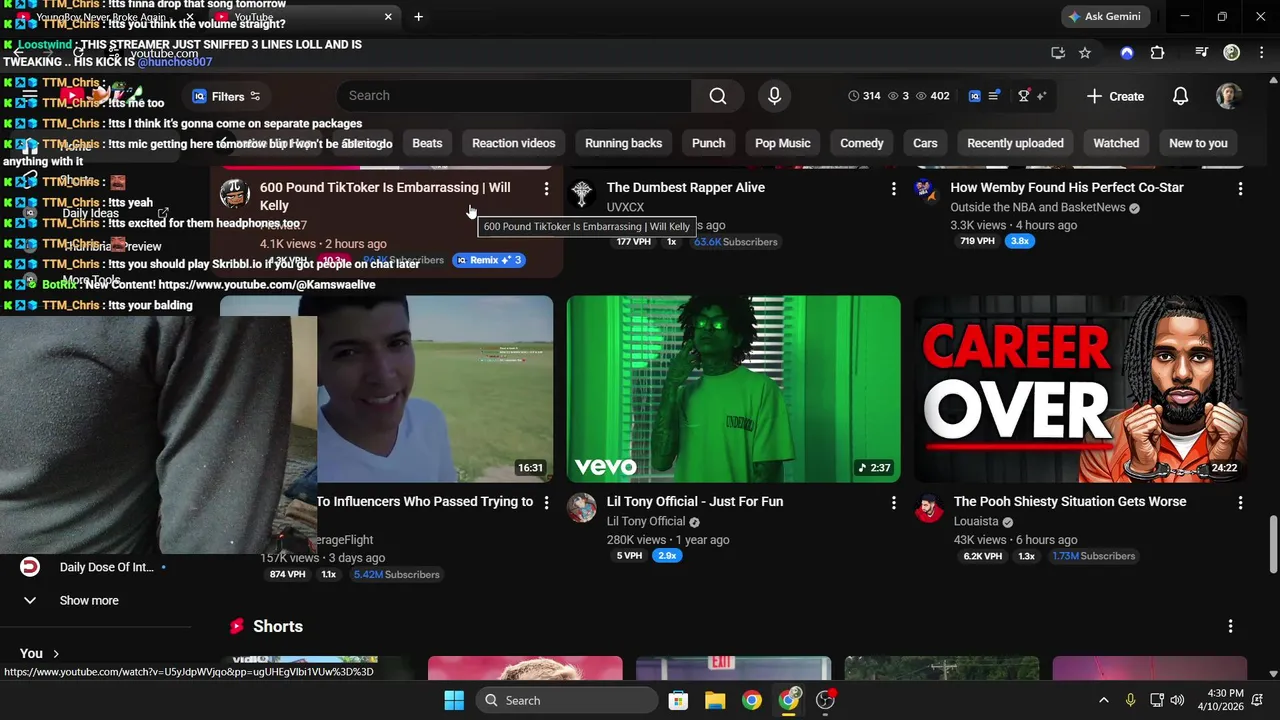This screenshot has width=1280, height=720.
Task: Show hidden system tray icons chevron
Action: pos(1103,700)
